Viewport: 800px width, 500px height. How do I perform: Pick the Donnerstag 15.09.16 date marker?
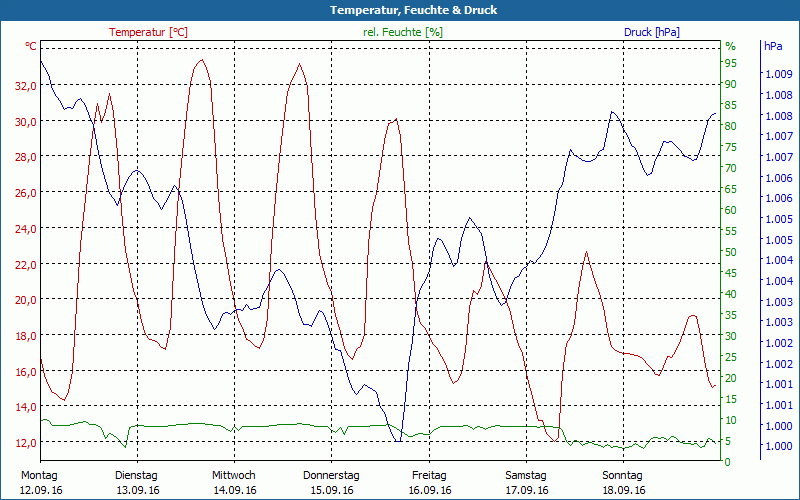coord(331,482)
